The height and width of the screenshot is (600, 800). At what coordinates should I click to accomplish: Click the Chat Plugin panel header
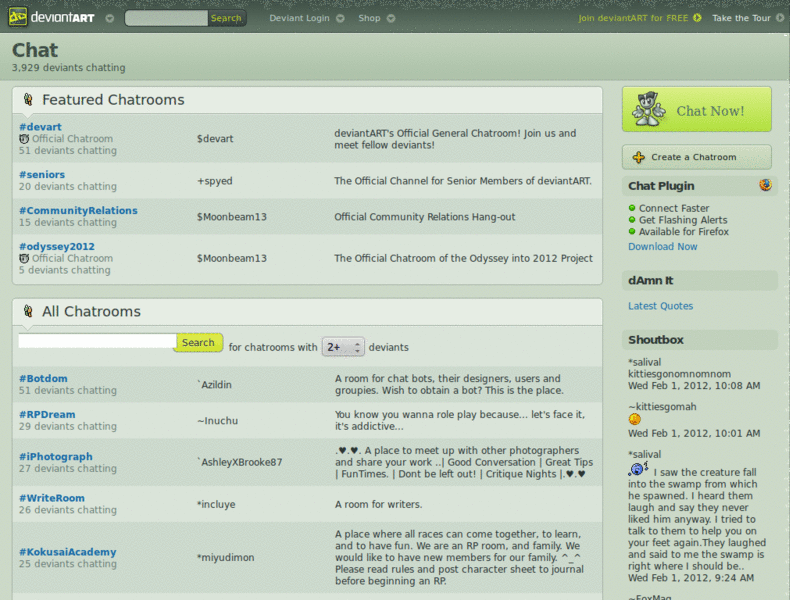point(700,186)
